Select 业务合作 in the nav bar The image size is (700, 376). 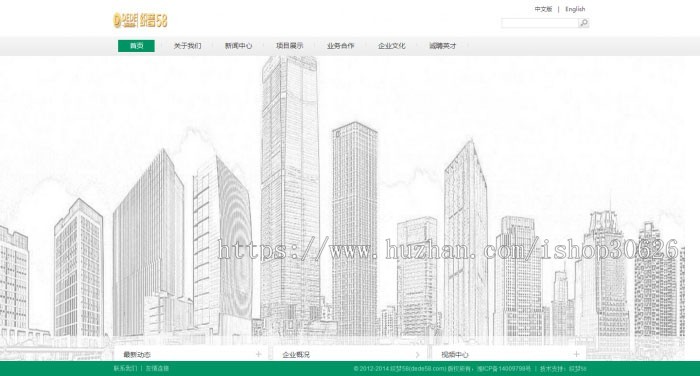(x=340, y=46)
